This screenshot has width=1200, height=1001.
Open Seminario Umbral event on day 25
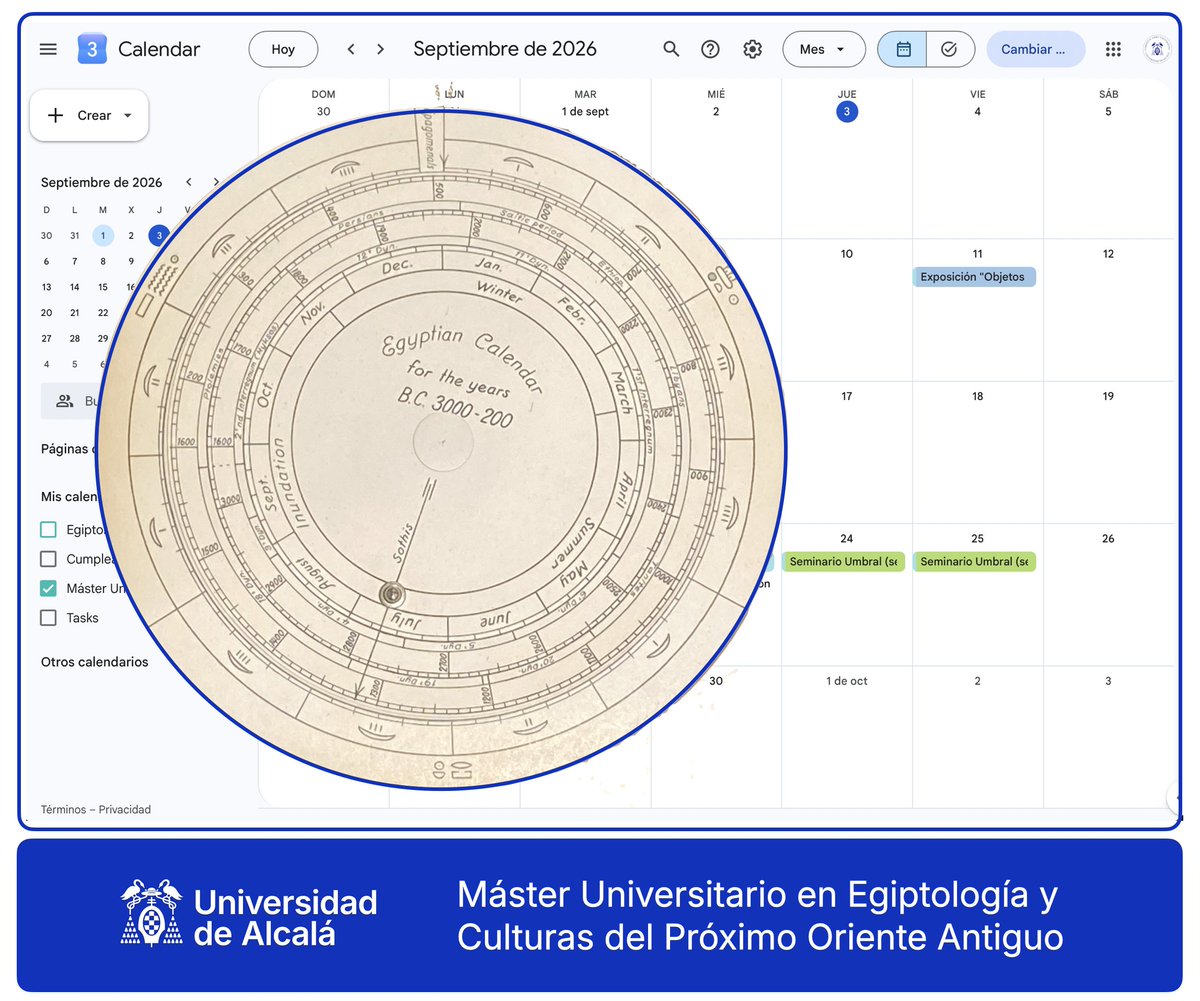974,562
